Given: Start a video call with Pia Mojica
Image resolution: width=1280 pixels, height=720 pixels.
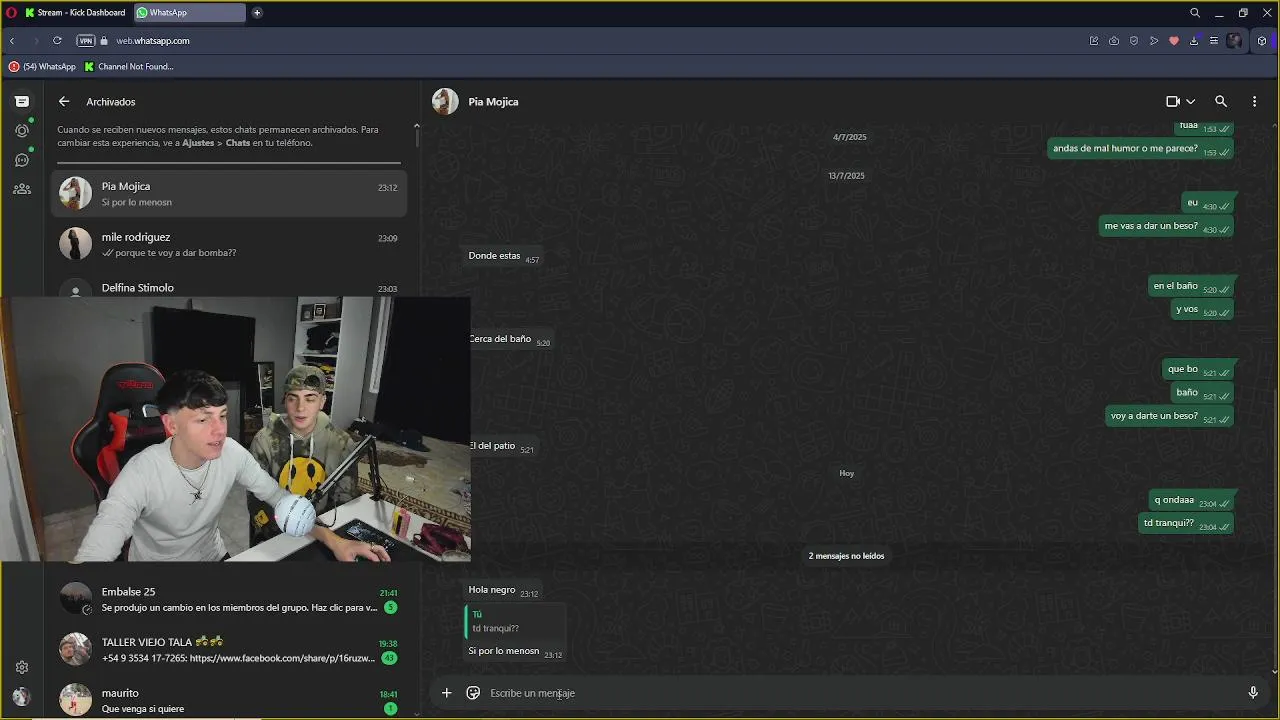Looking at the screenshot, I should tap(1173, 101).
